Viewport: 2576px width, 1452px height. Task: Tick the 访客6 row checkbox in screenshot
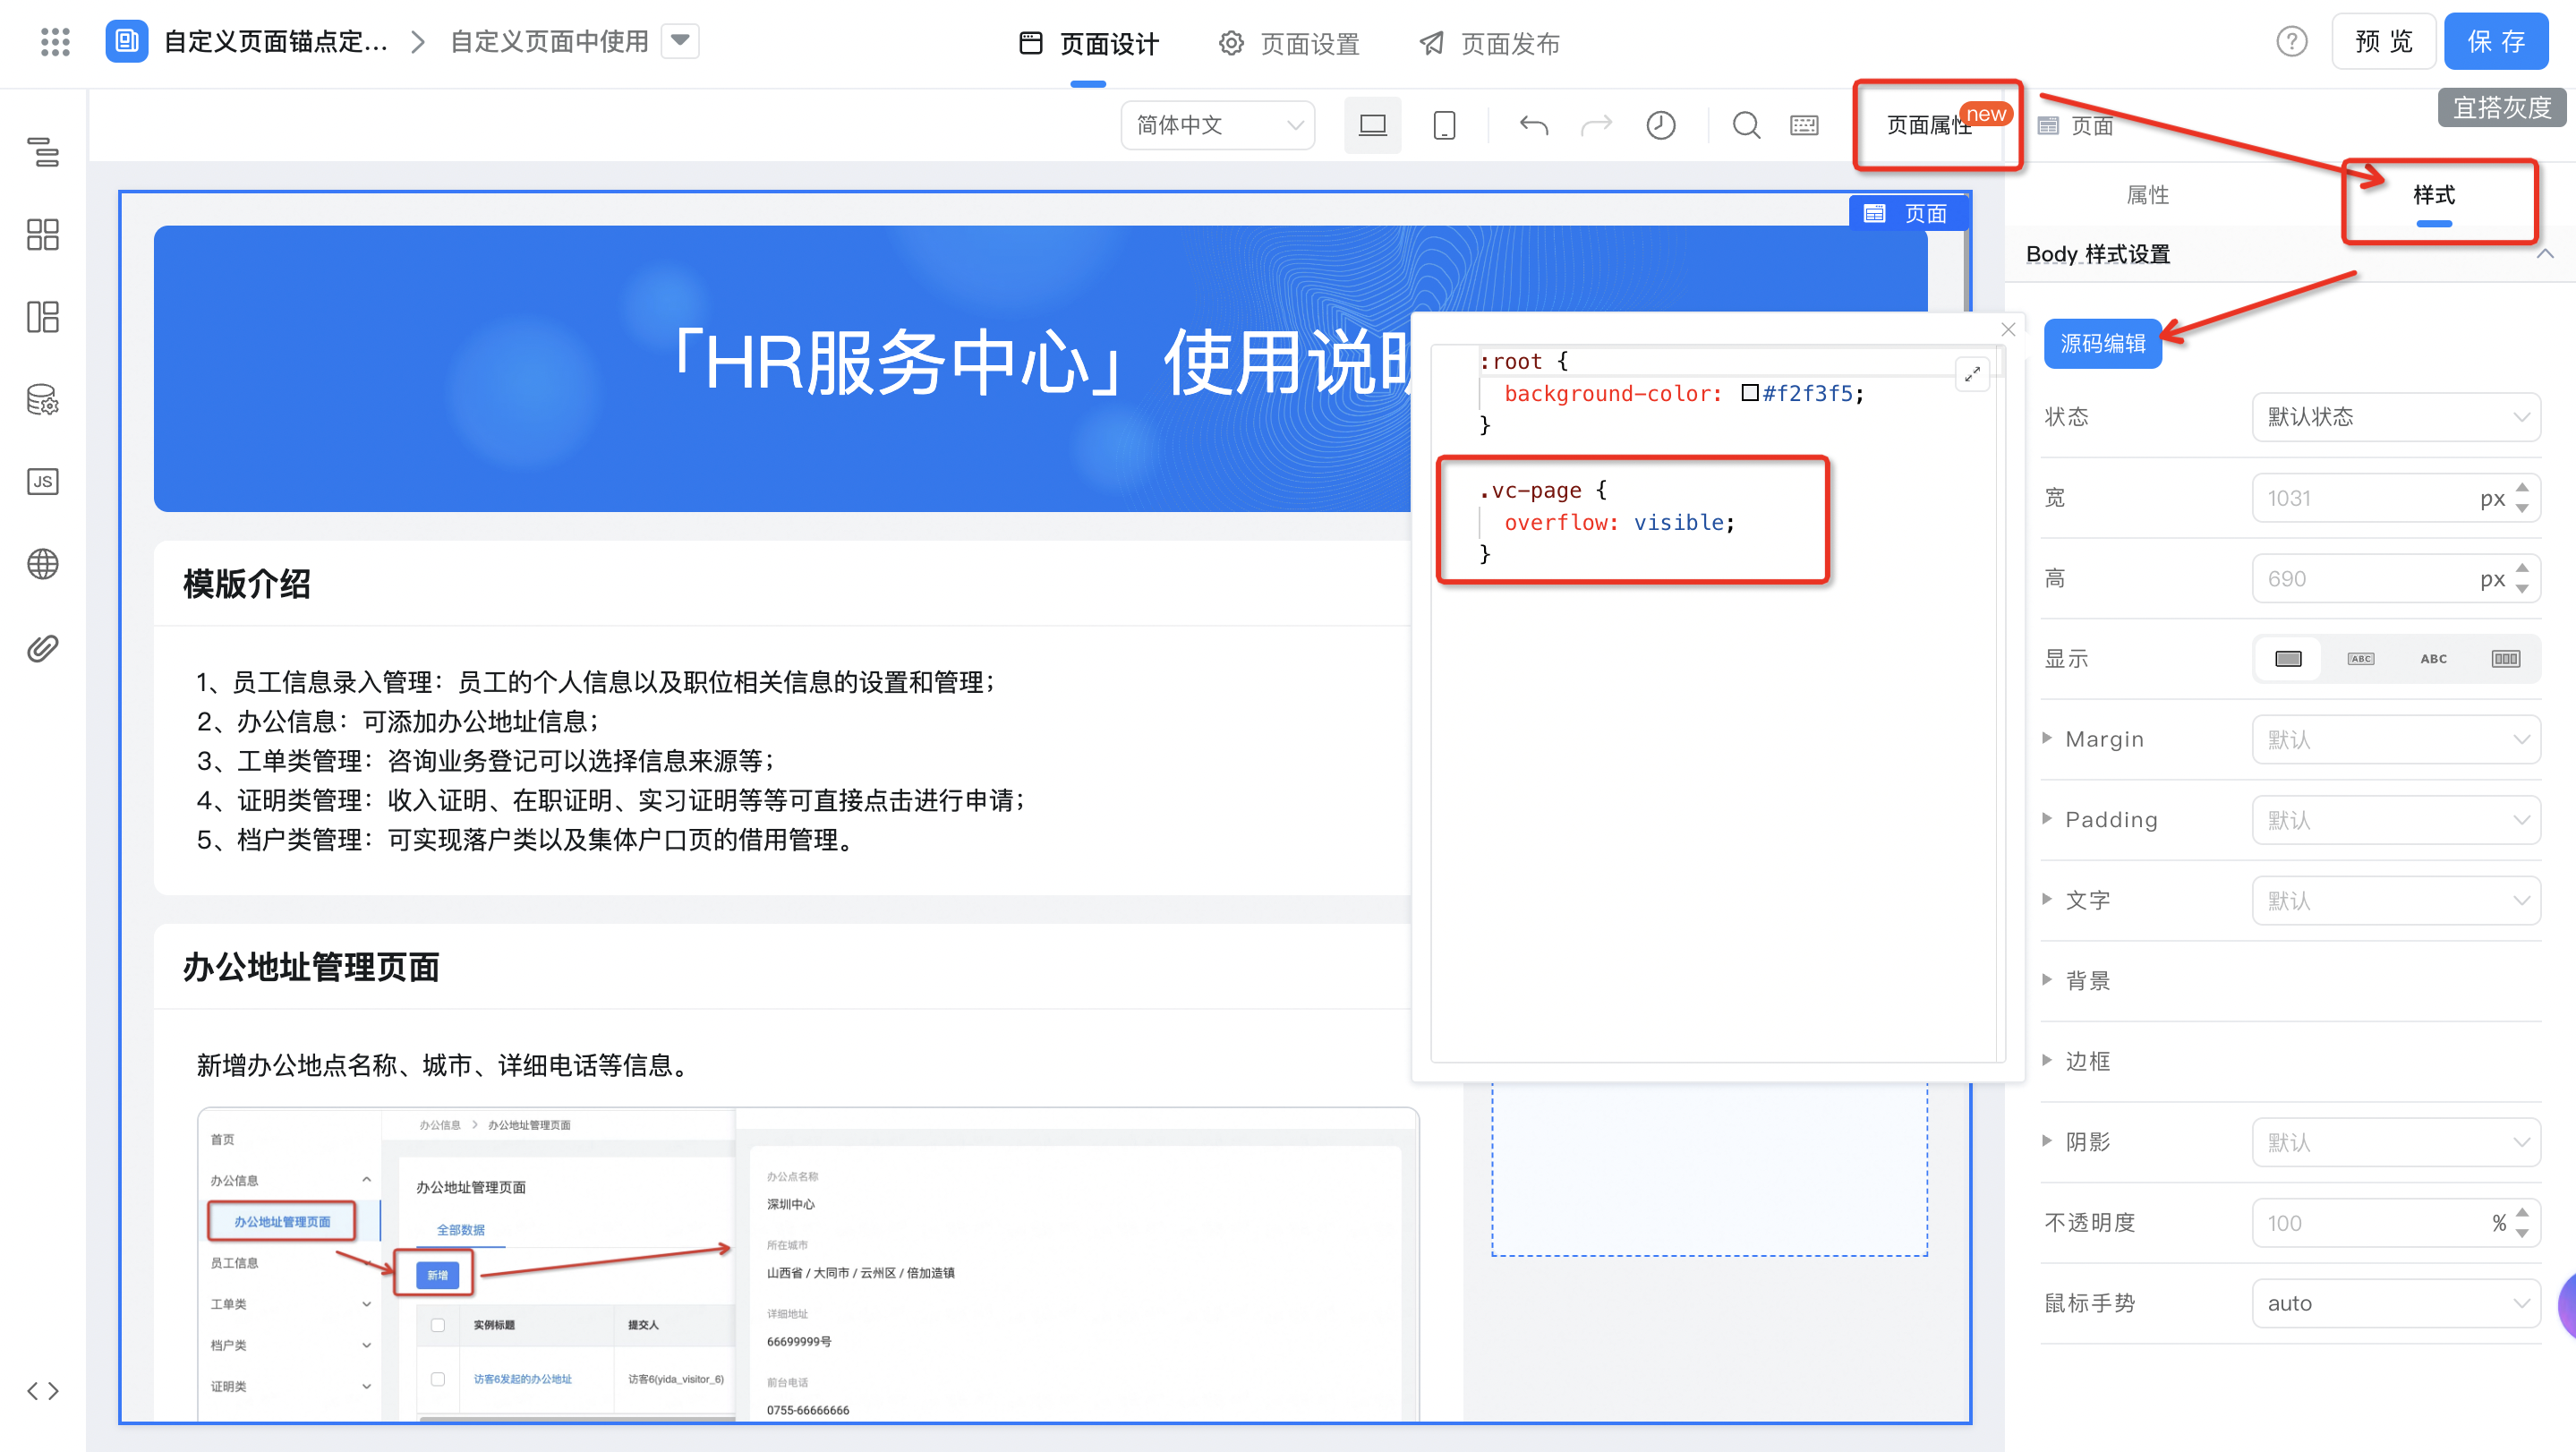click(438, 1379)
